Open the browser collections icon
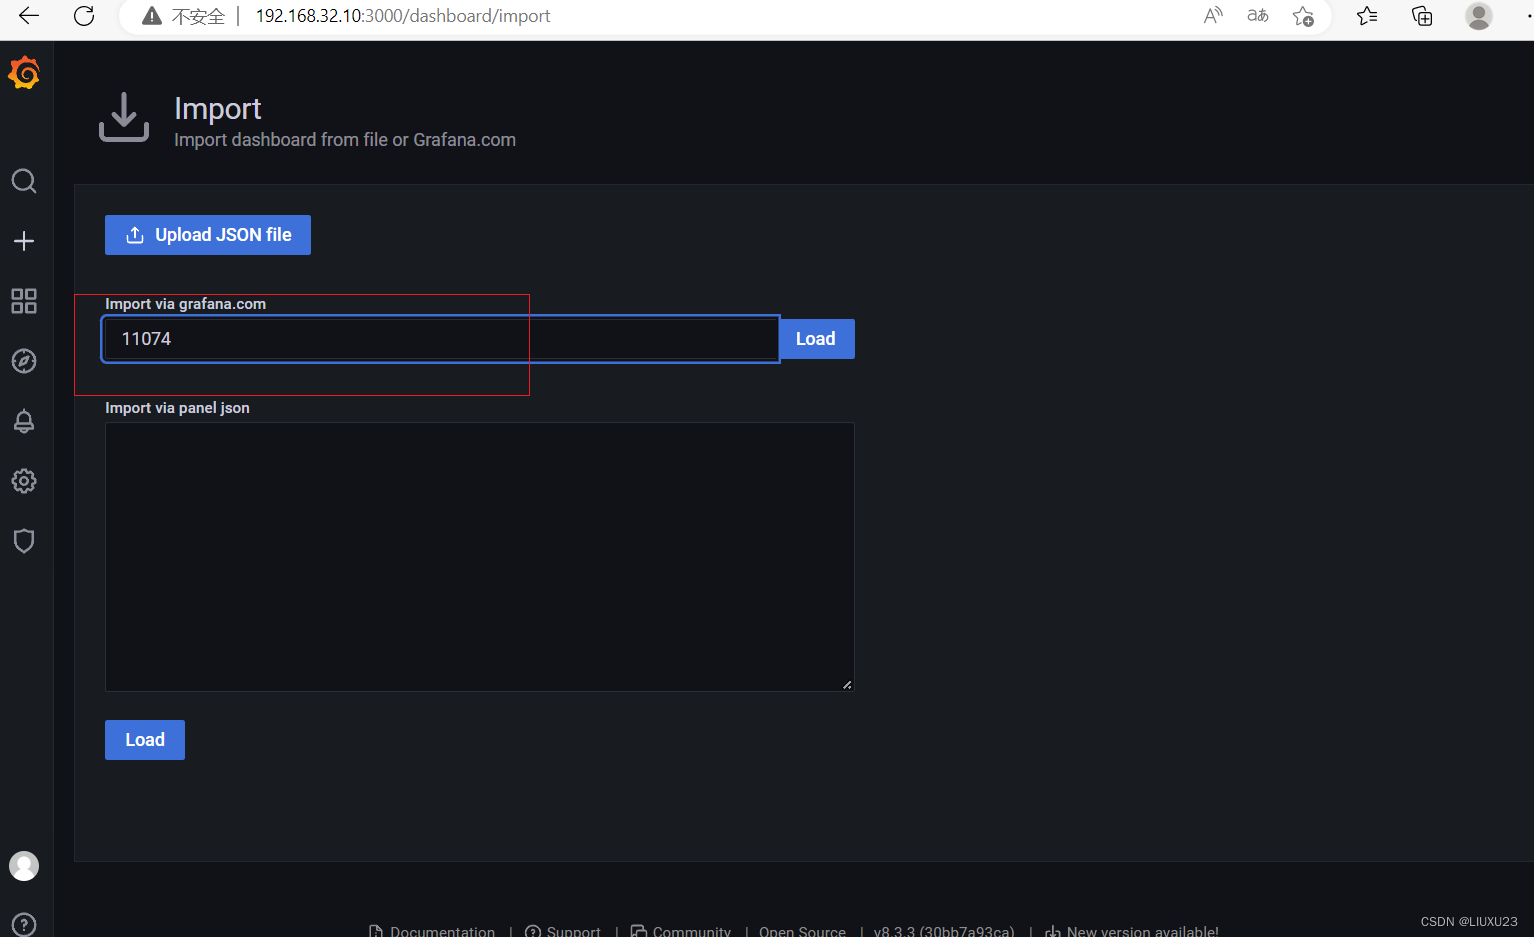Viewport: 1534px width, 937px height. (1422, 16)
